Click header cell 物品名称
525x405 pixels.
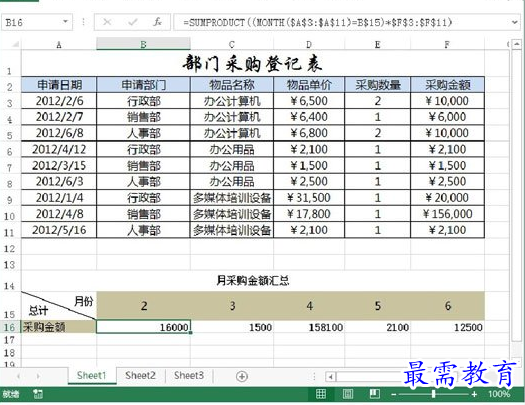(232, 85)
